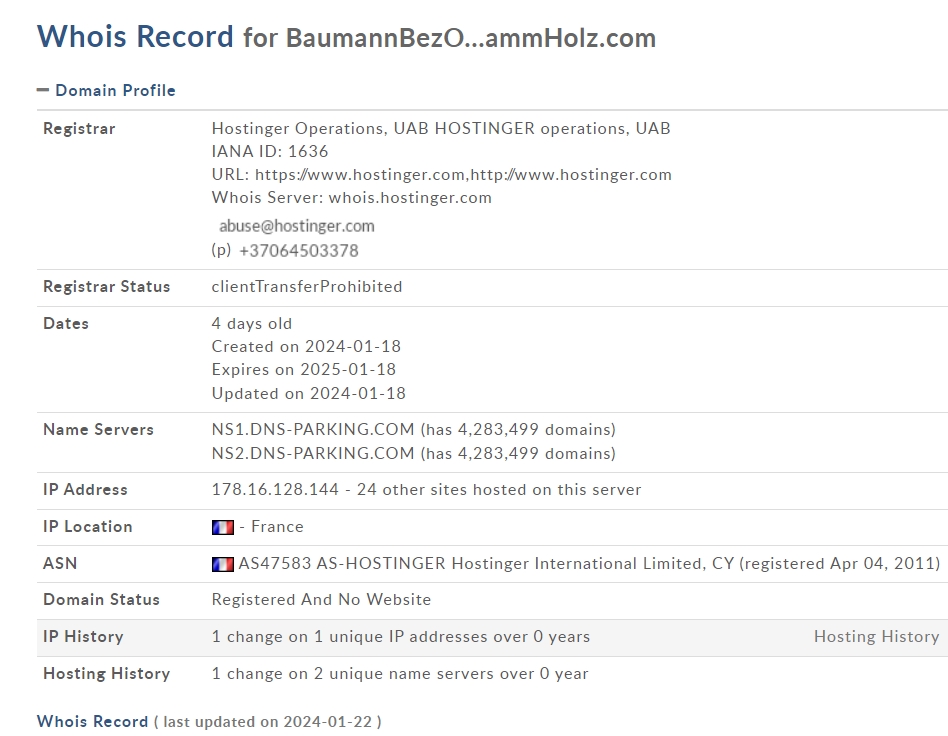Click the Hosting History row label

click(106, 674)
